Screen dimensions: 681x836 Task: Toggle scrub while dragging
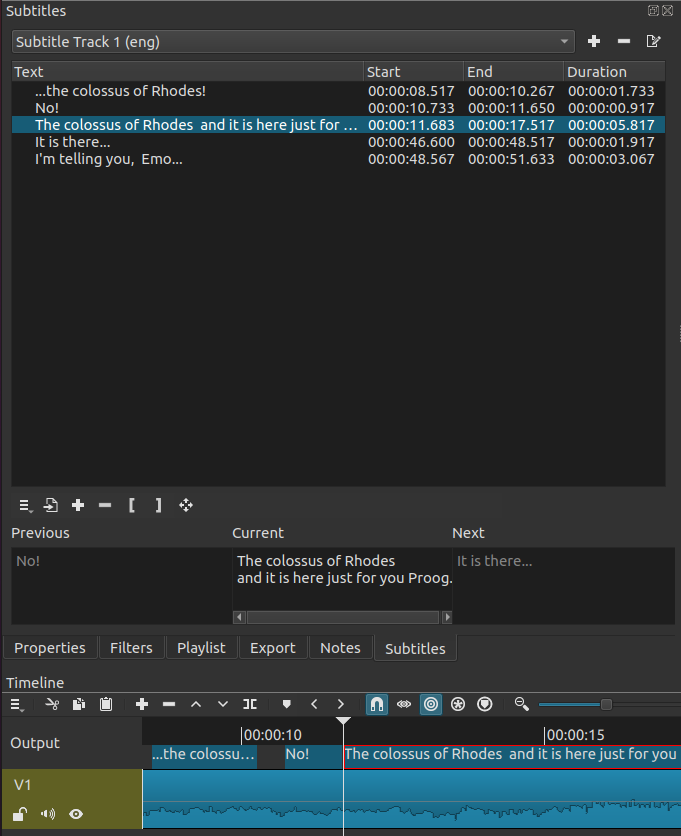coord(404,704)
